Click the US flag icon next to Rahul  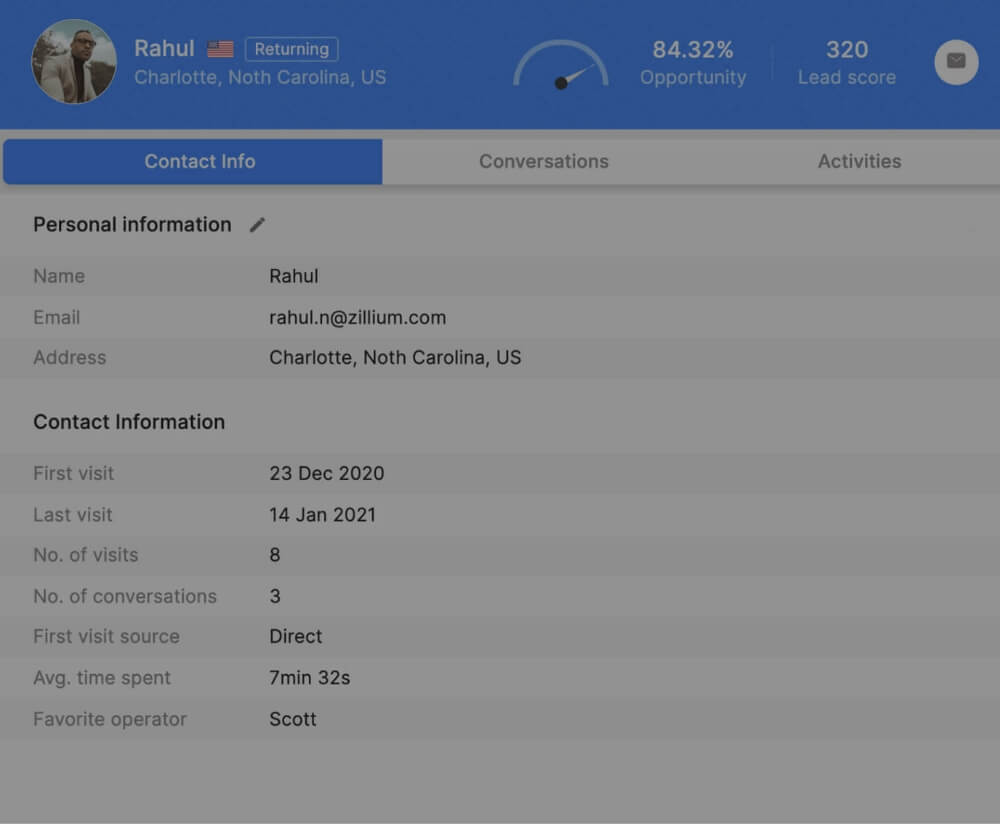(x=220, y=49)
